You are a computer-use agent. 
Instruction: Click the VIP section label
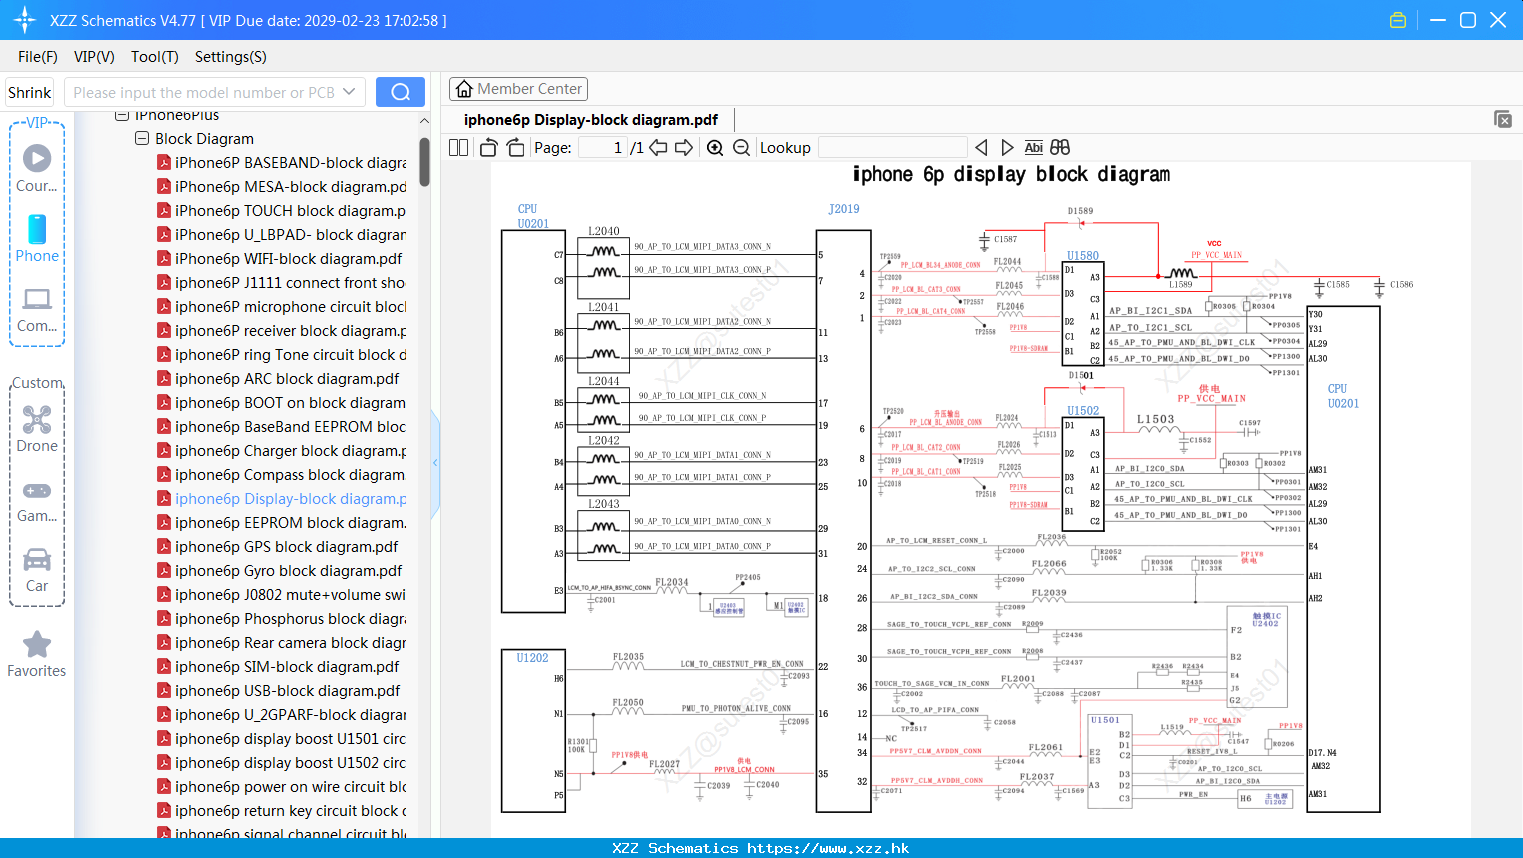pos(37,122)
